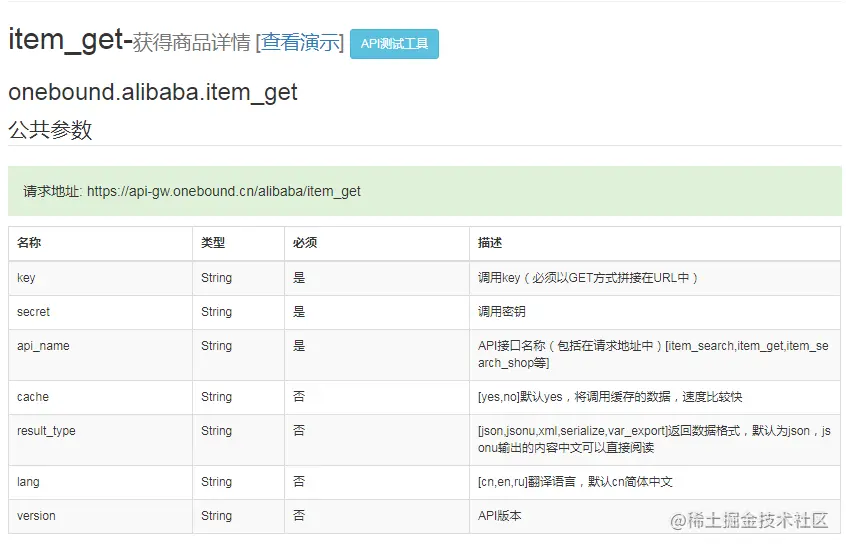Follow the 查看演示 demo link

(x=300, y=42)
